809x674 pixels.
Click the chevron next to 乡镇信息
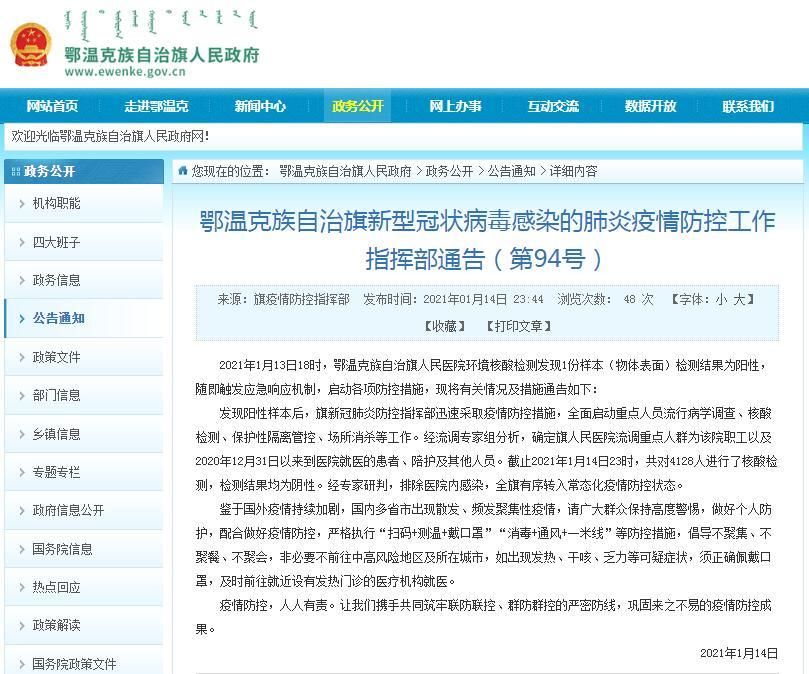[22, 434]
